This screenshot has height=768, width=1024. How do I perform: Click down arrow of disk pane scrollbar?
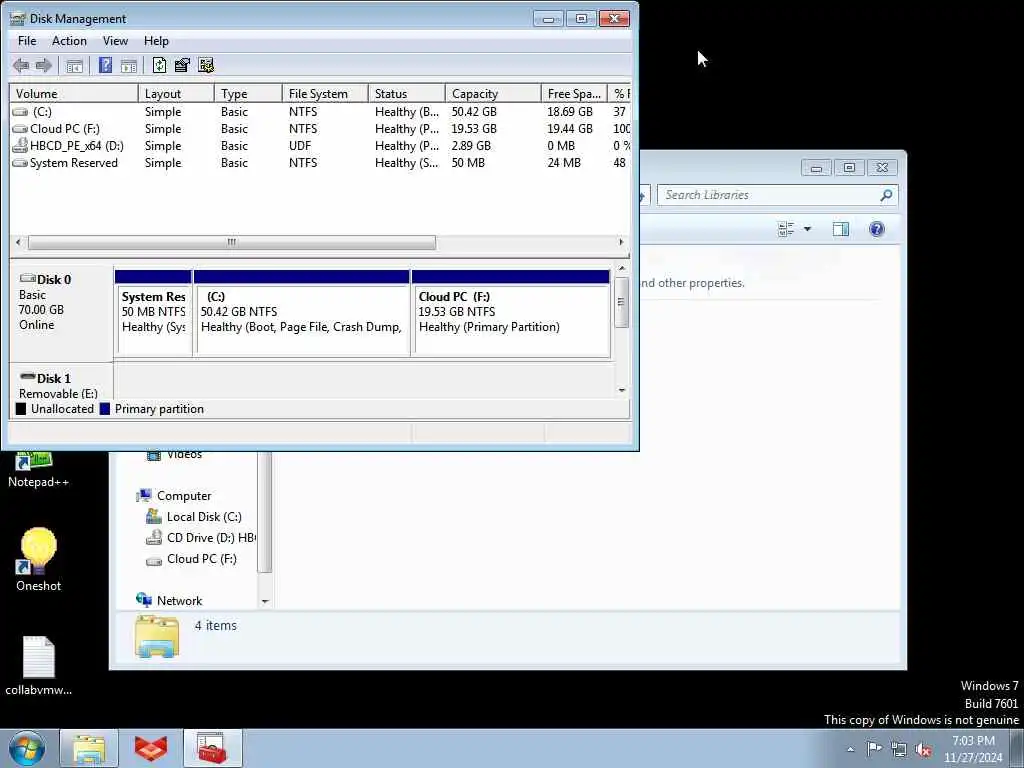[x=622, y=390]
